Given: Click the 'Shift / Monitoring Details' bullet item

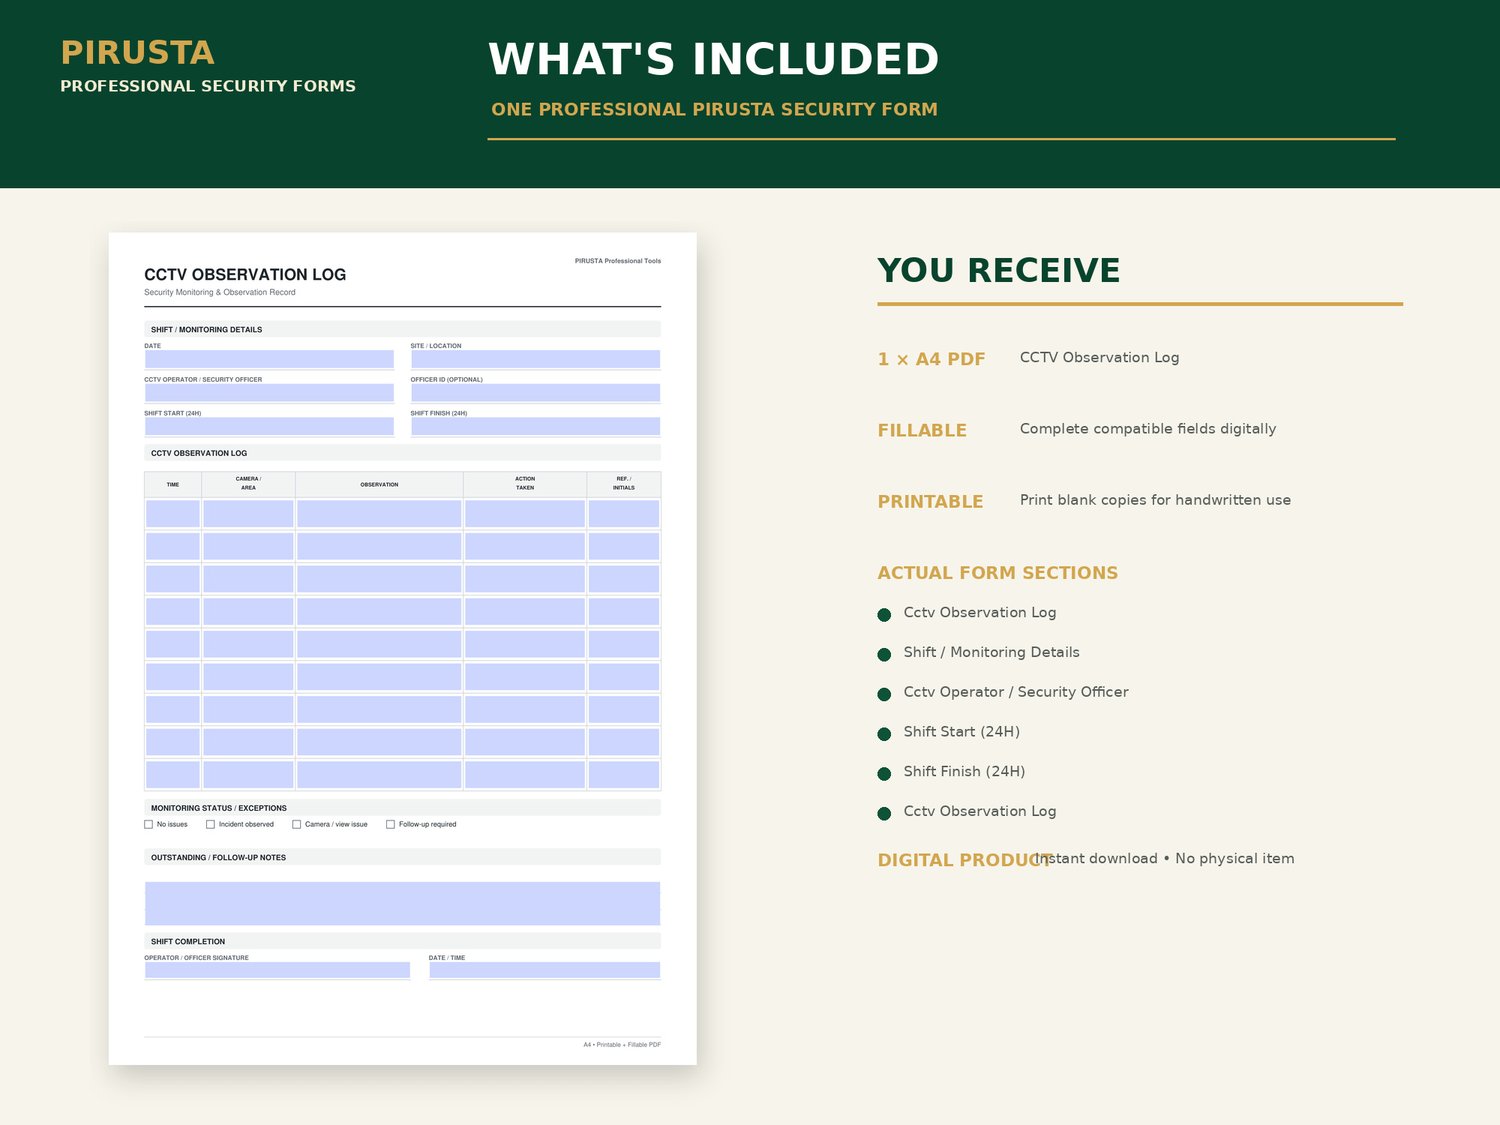Looking at the screenshot, I should (991, 652).
